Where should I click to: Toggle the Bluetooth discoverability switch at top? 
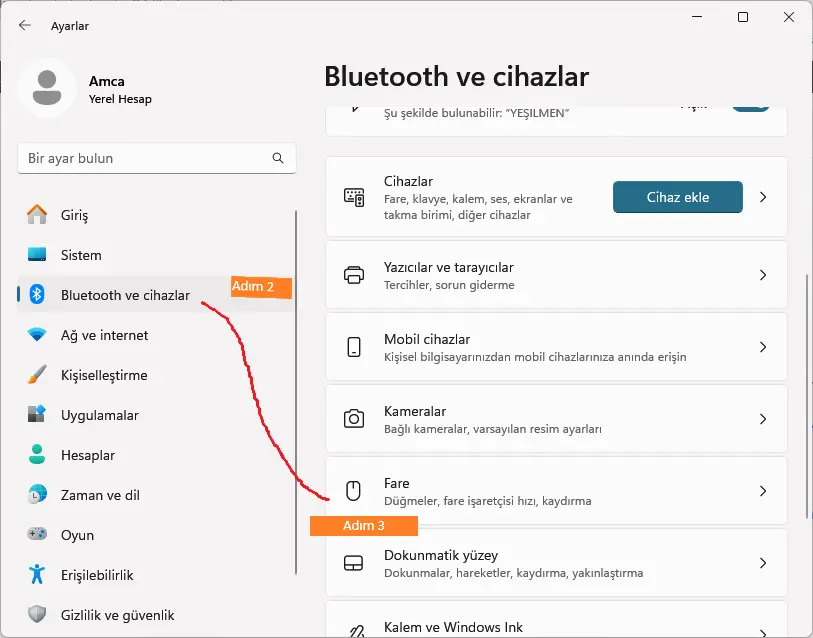click(x=750, y=107)
